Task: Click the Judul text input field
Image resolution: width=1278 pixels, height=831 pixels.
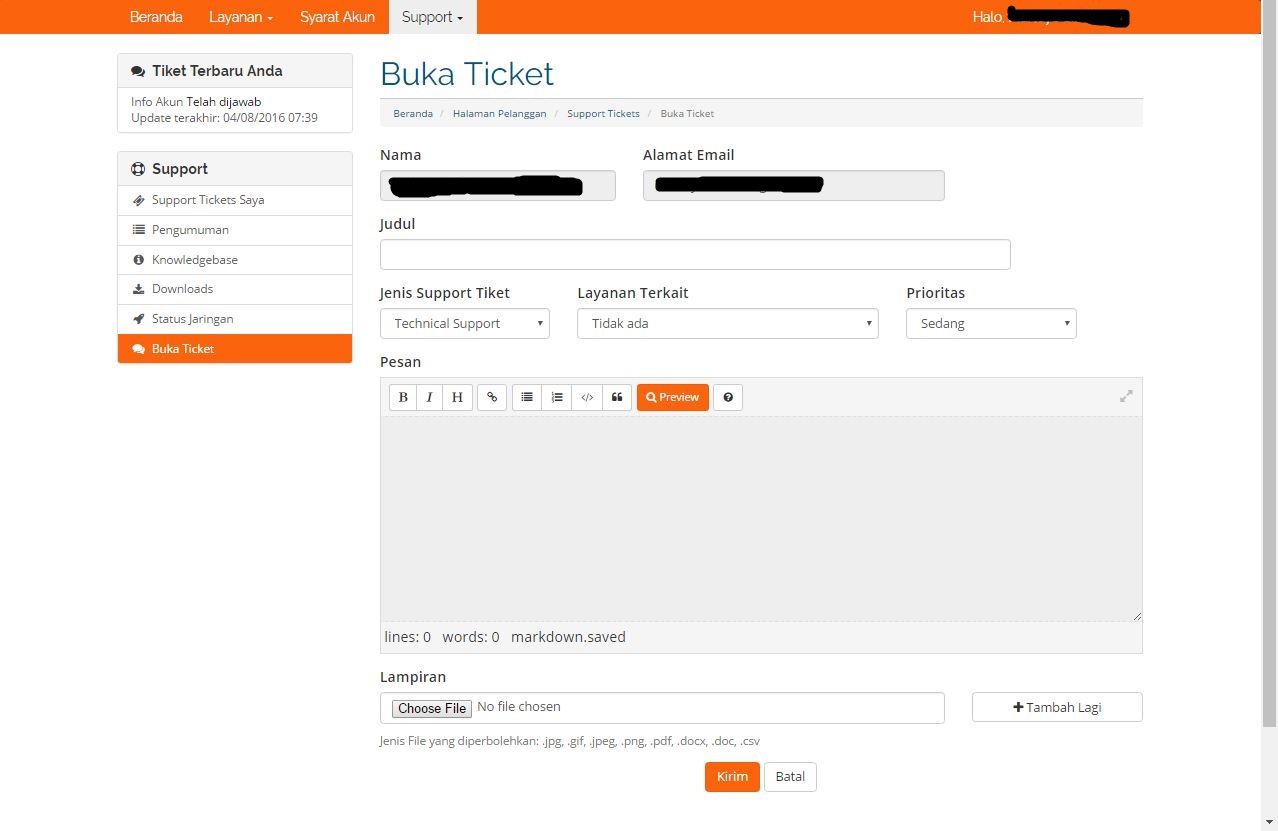Action: [x=695, y=255]
